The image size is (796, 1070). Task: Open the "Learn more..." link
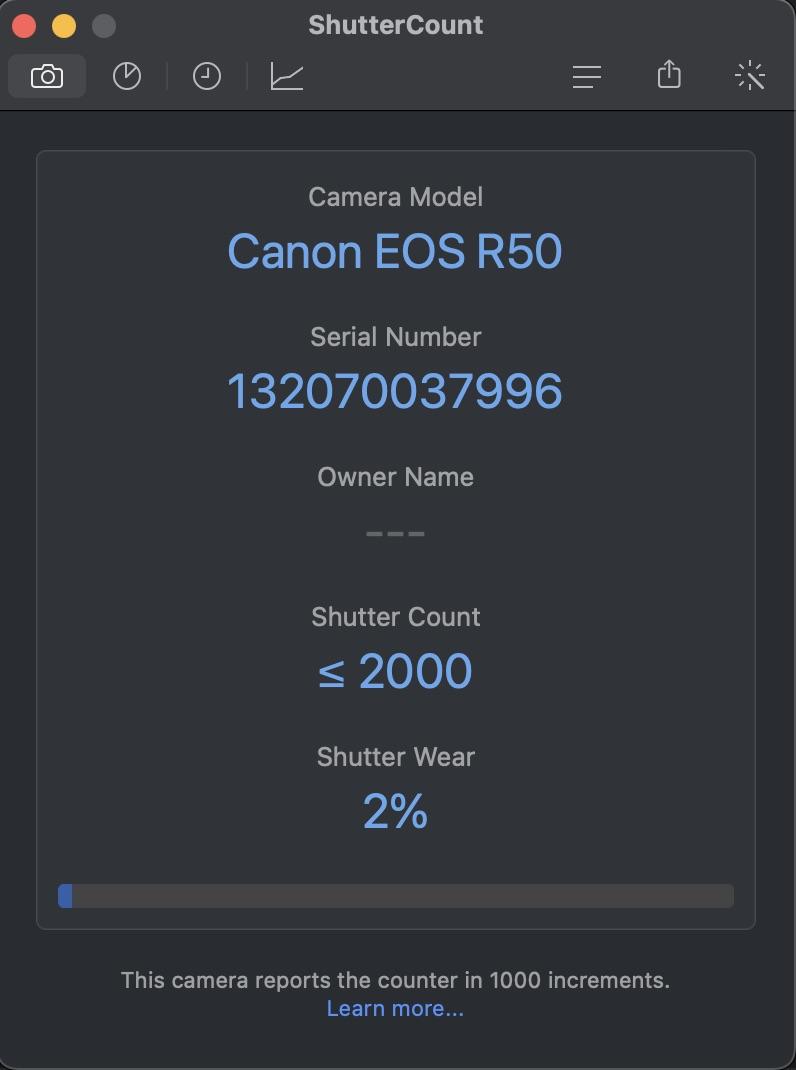tap(395, 1008)
